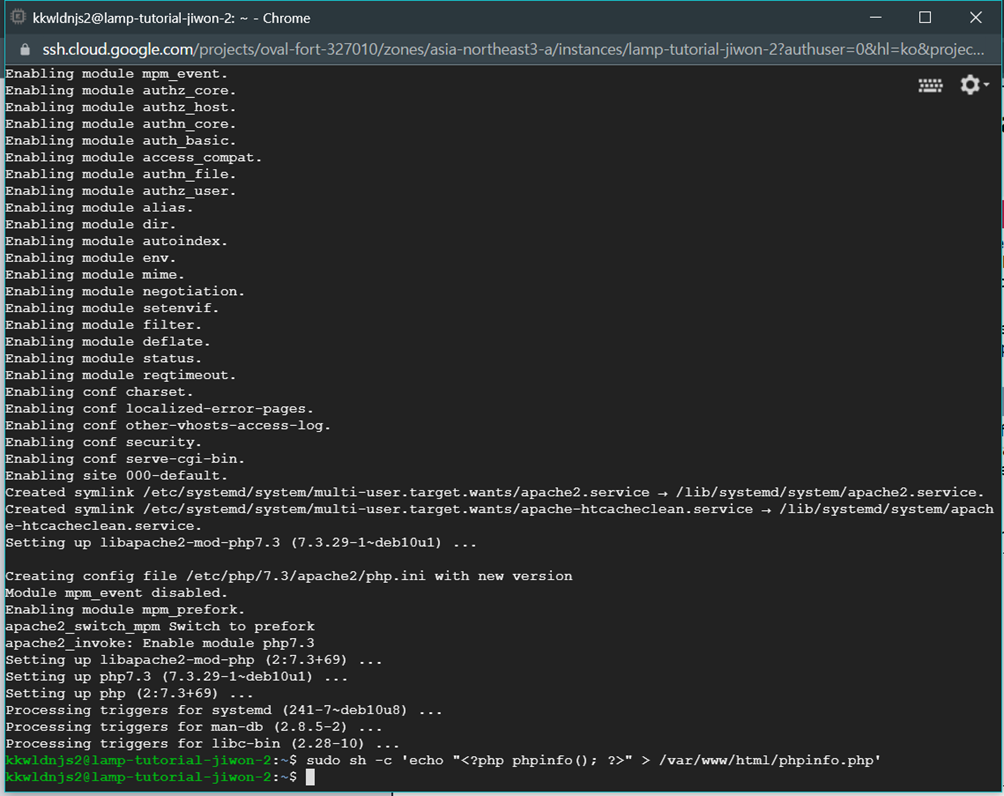This screenshot has height=796, width=1004.
Task: Click the line 'Enabling conf other-vhosts-access-log.'
Action: click(x=168, y=425)
